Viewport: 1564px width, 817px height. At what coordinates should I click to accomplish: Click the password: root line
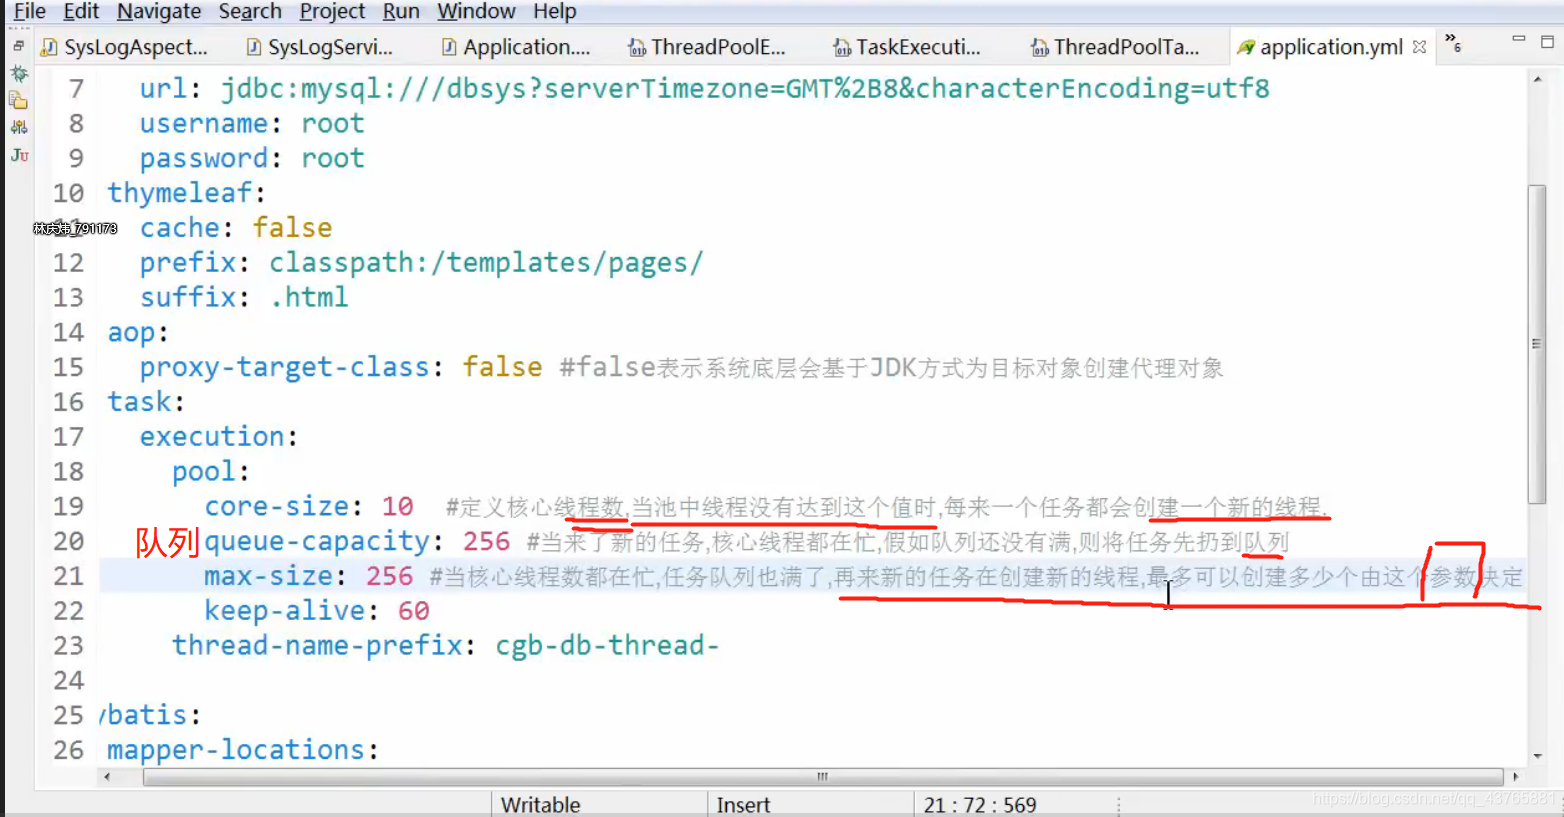click(x=252, y=158)
